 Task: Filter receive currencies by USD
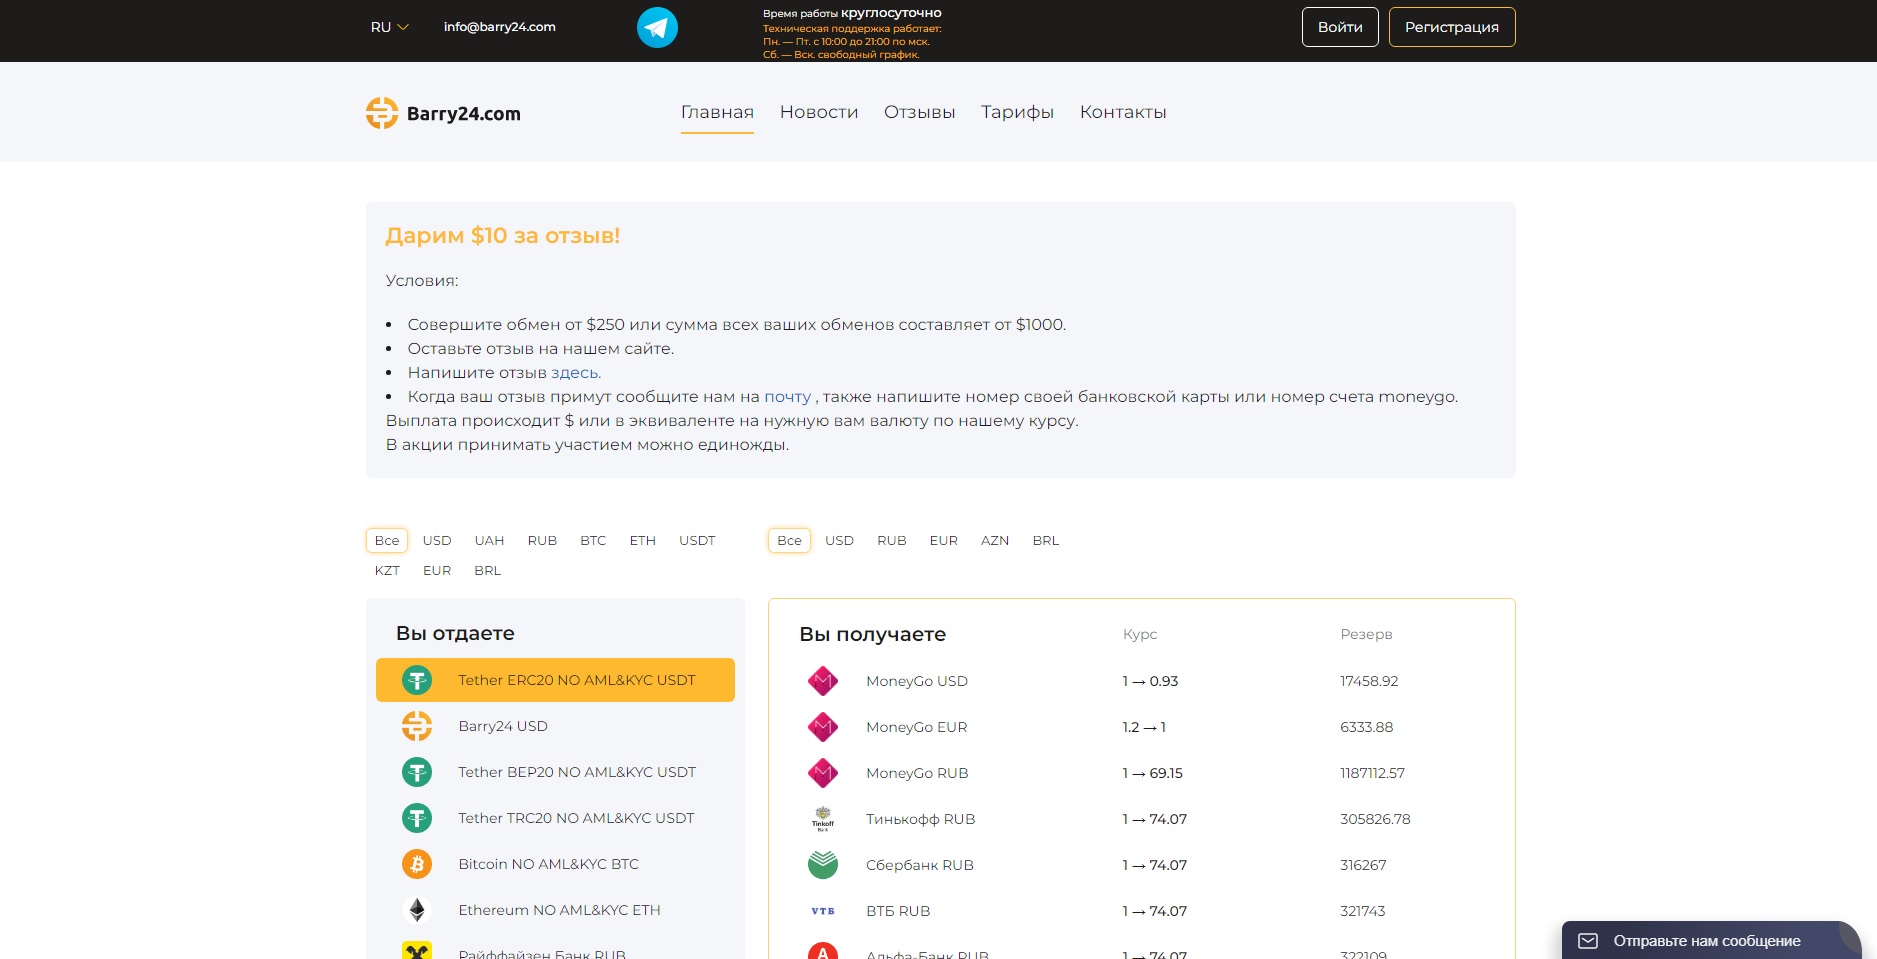pos(839,541)
